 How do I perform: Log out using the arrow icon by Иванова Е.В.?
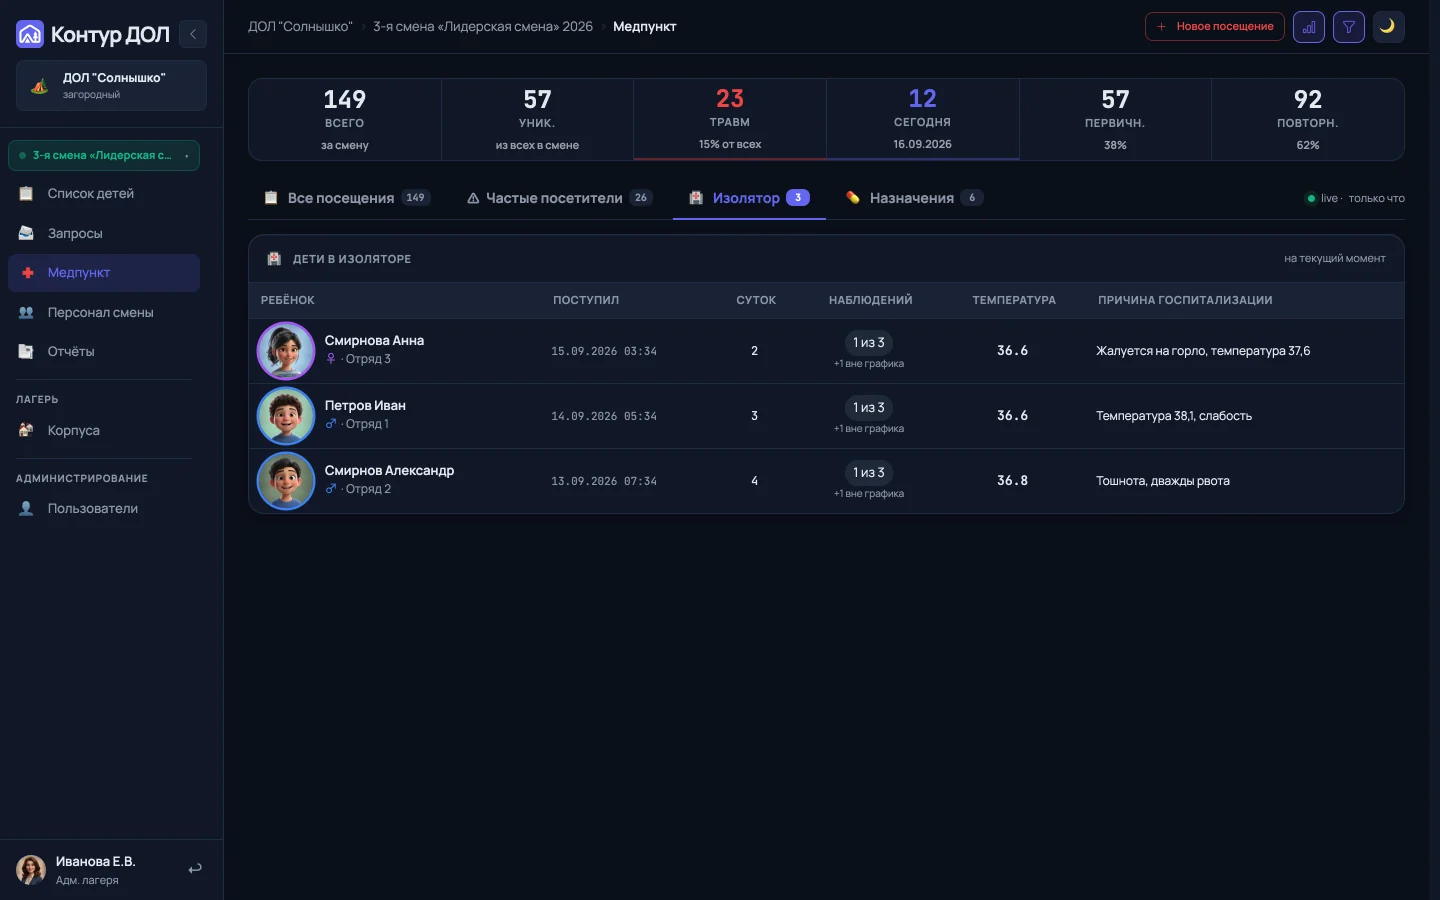click(x=195, y=869)
